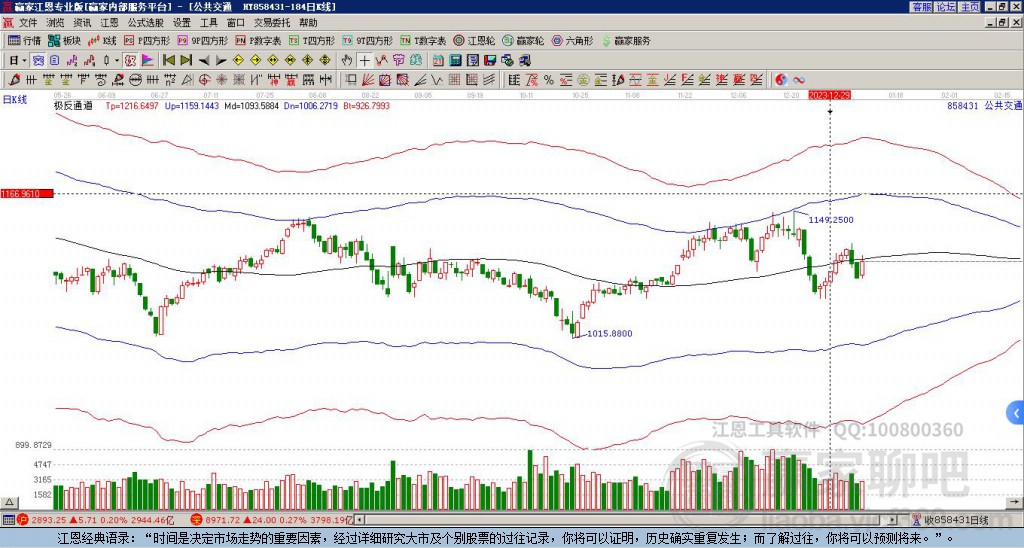Viewport: 1024px width, 548px height.
Task: Open the 主页 homepage link
Action: 970,7
